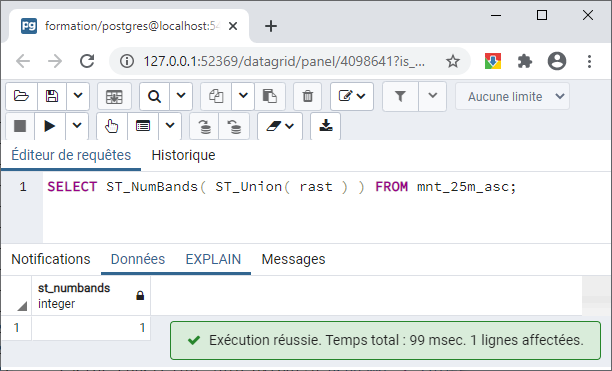612x371 pixels.
Task: Open the Messages tab
Action: [294, 259]
